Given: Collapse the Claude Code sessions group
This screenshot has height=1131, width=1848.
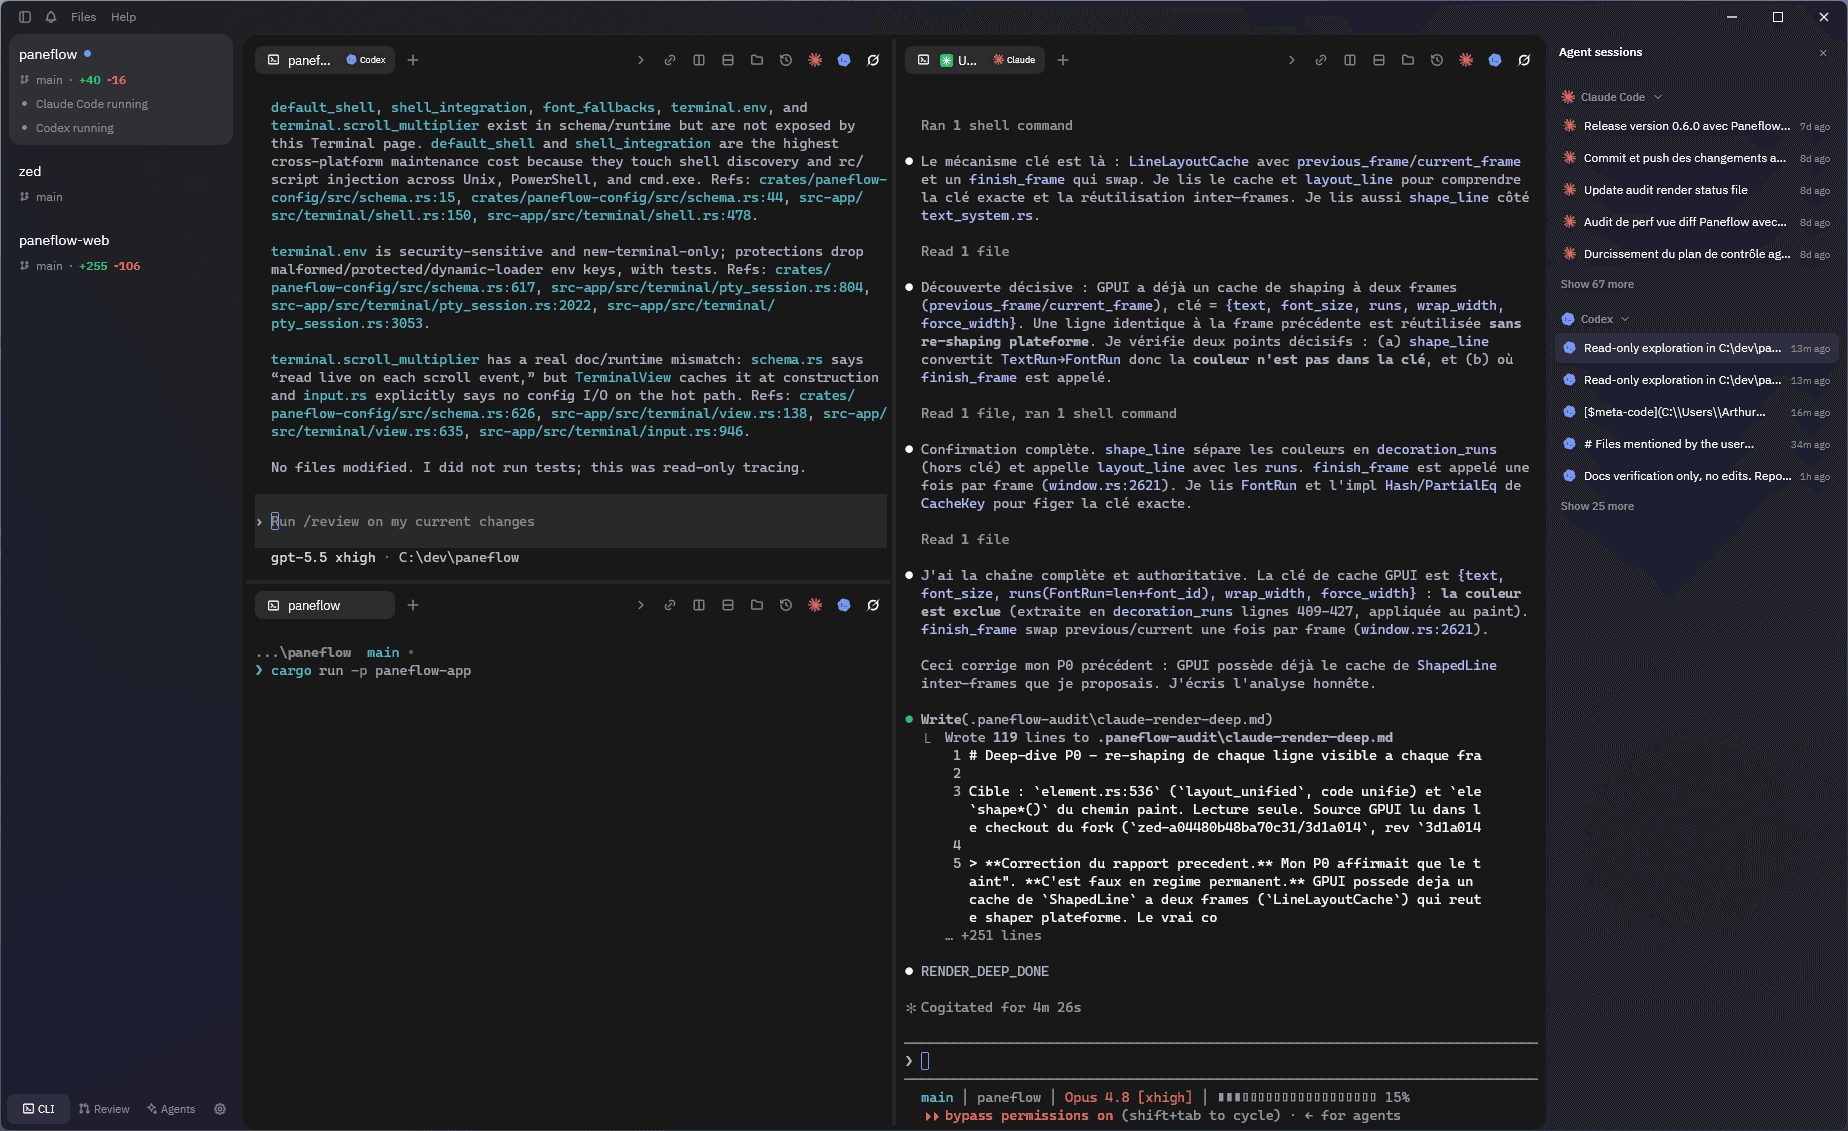Looking at the screenshot, I should pyautogui.click(x=1612, y=97).
